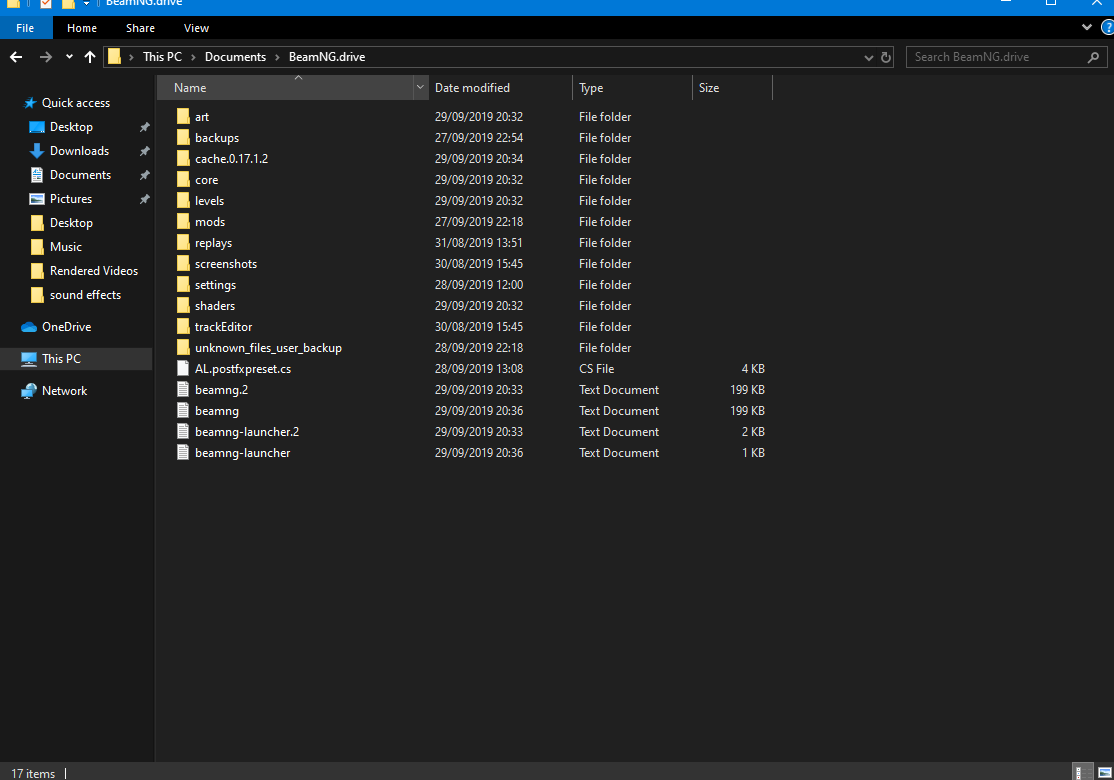Select Network in the navigation pane

pyautogui.click(x=64, y=391)
